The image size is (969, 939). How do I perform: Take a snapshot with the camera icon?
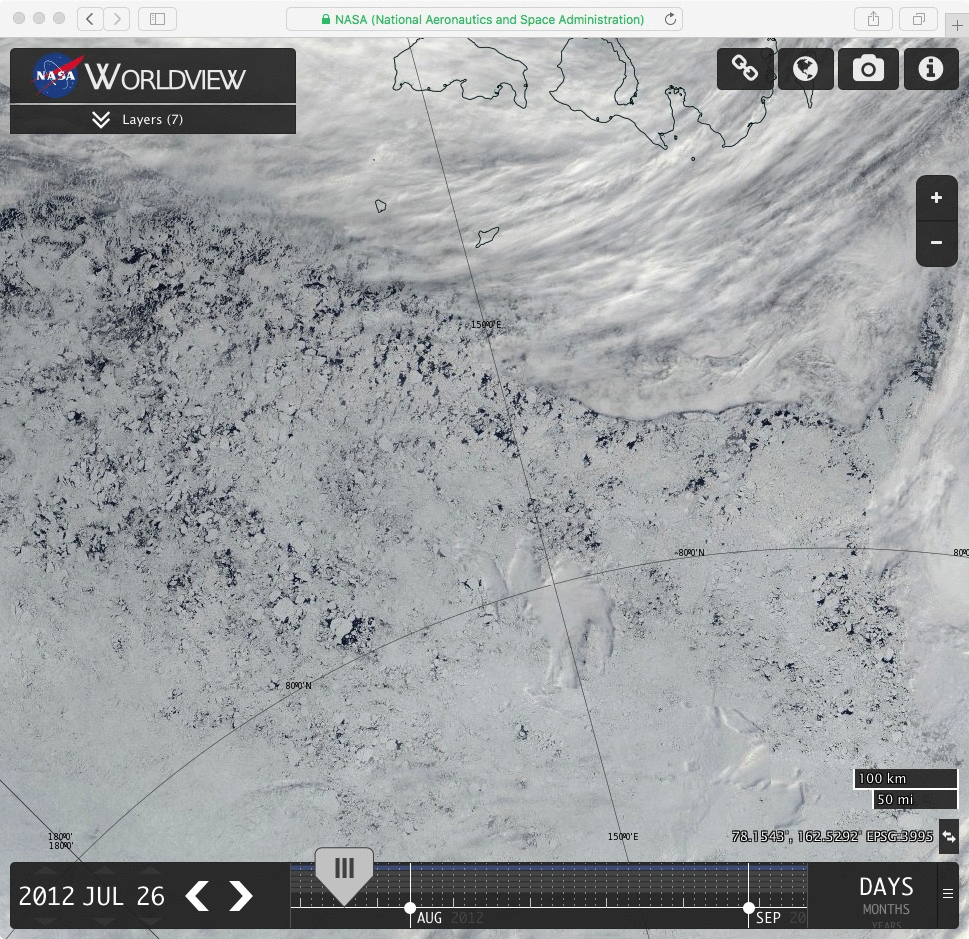tap(868, 68)
